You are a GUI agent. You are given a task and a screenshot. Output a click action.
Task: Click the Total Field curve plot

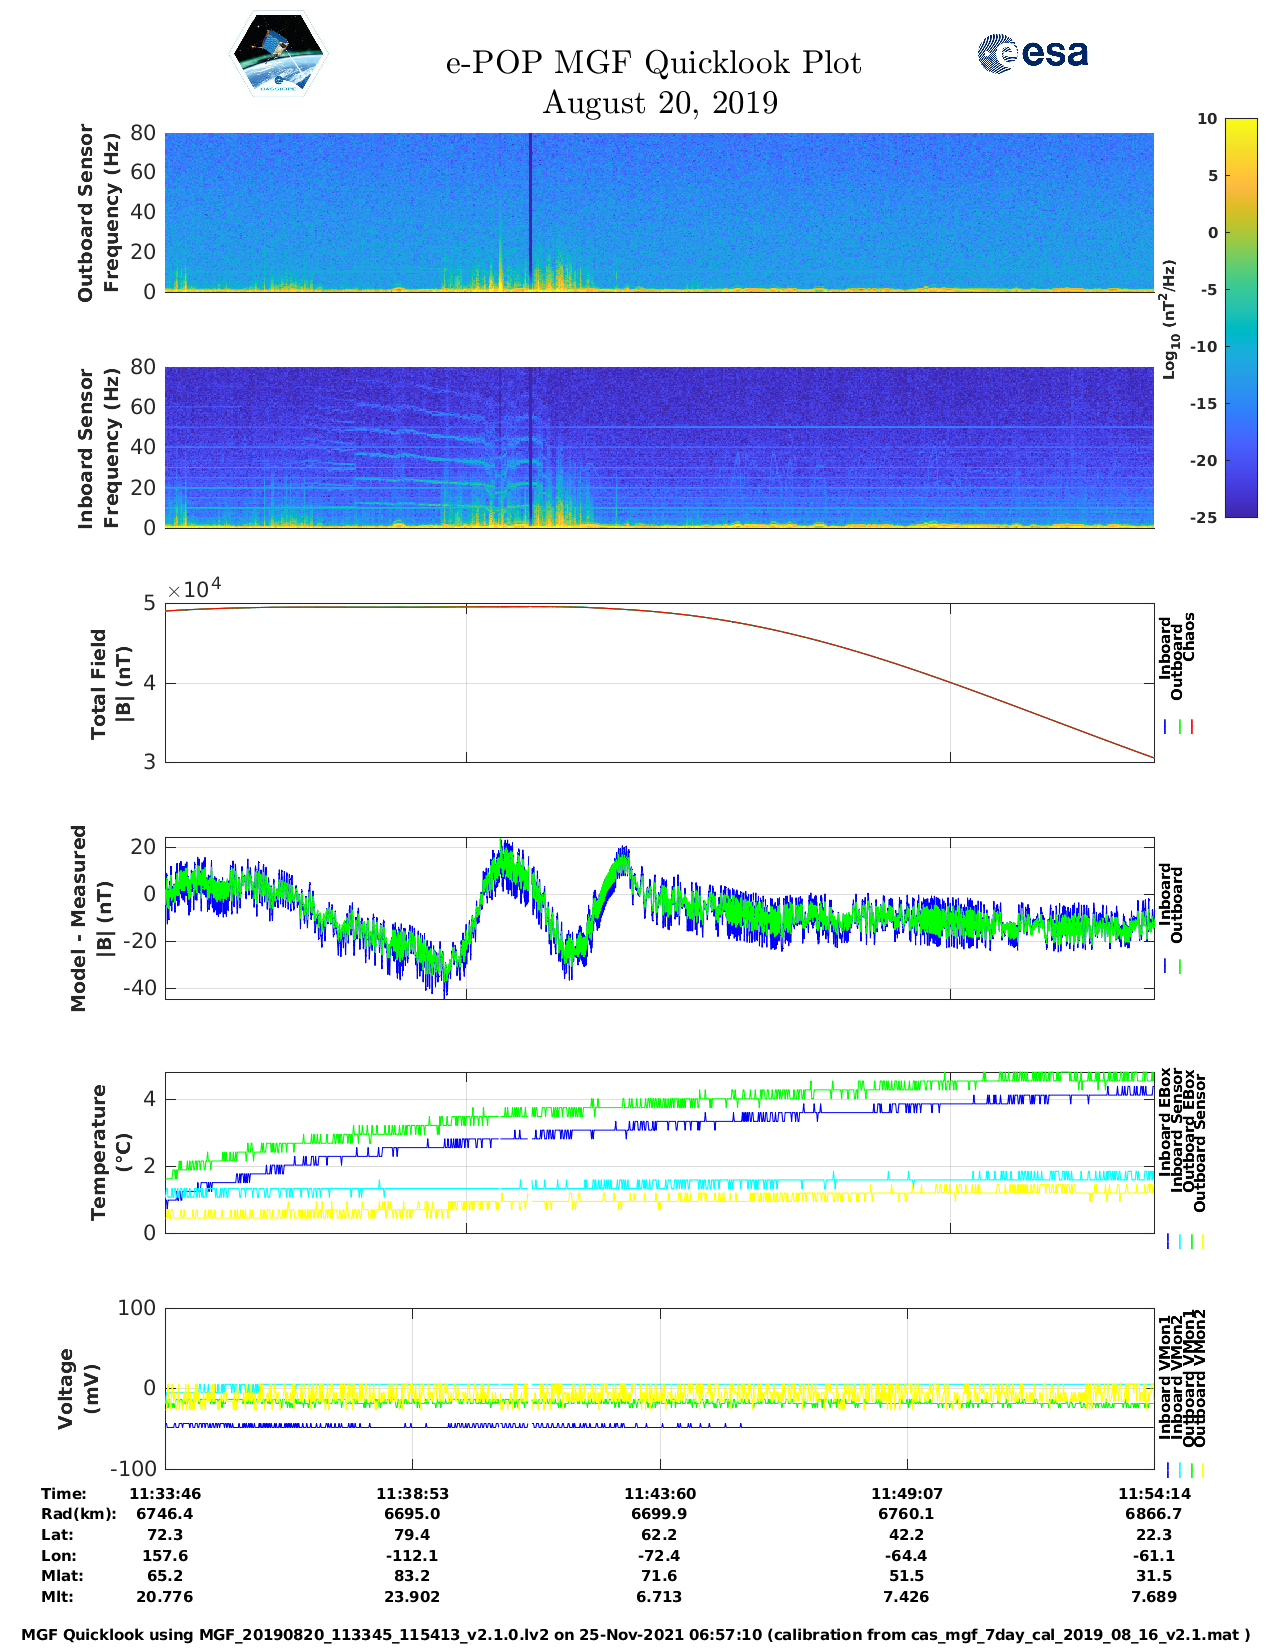click(x=659, y=683)
